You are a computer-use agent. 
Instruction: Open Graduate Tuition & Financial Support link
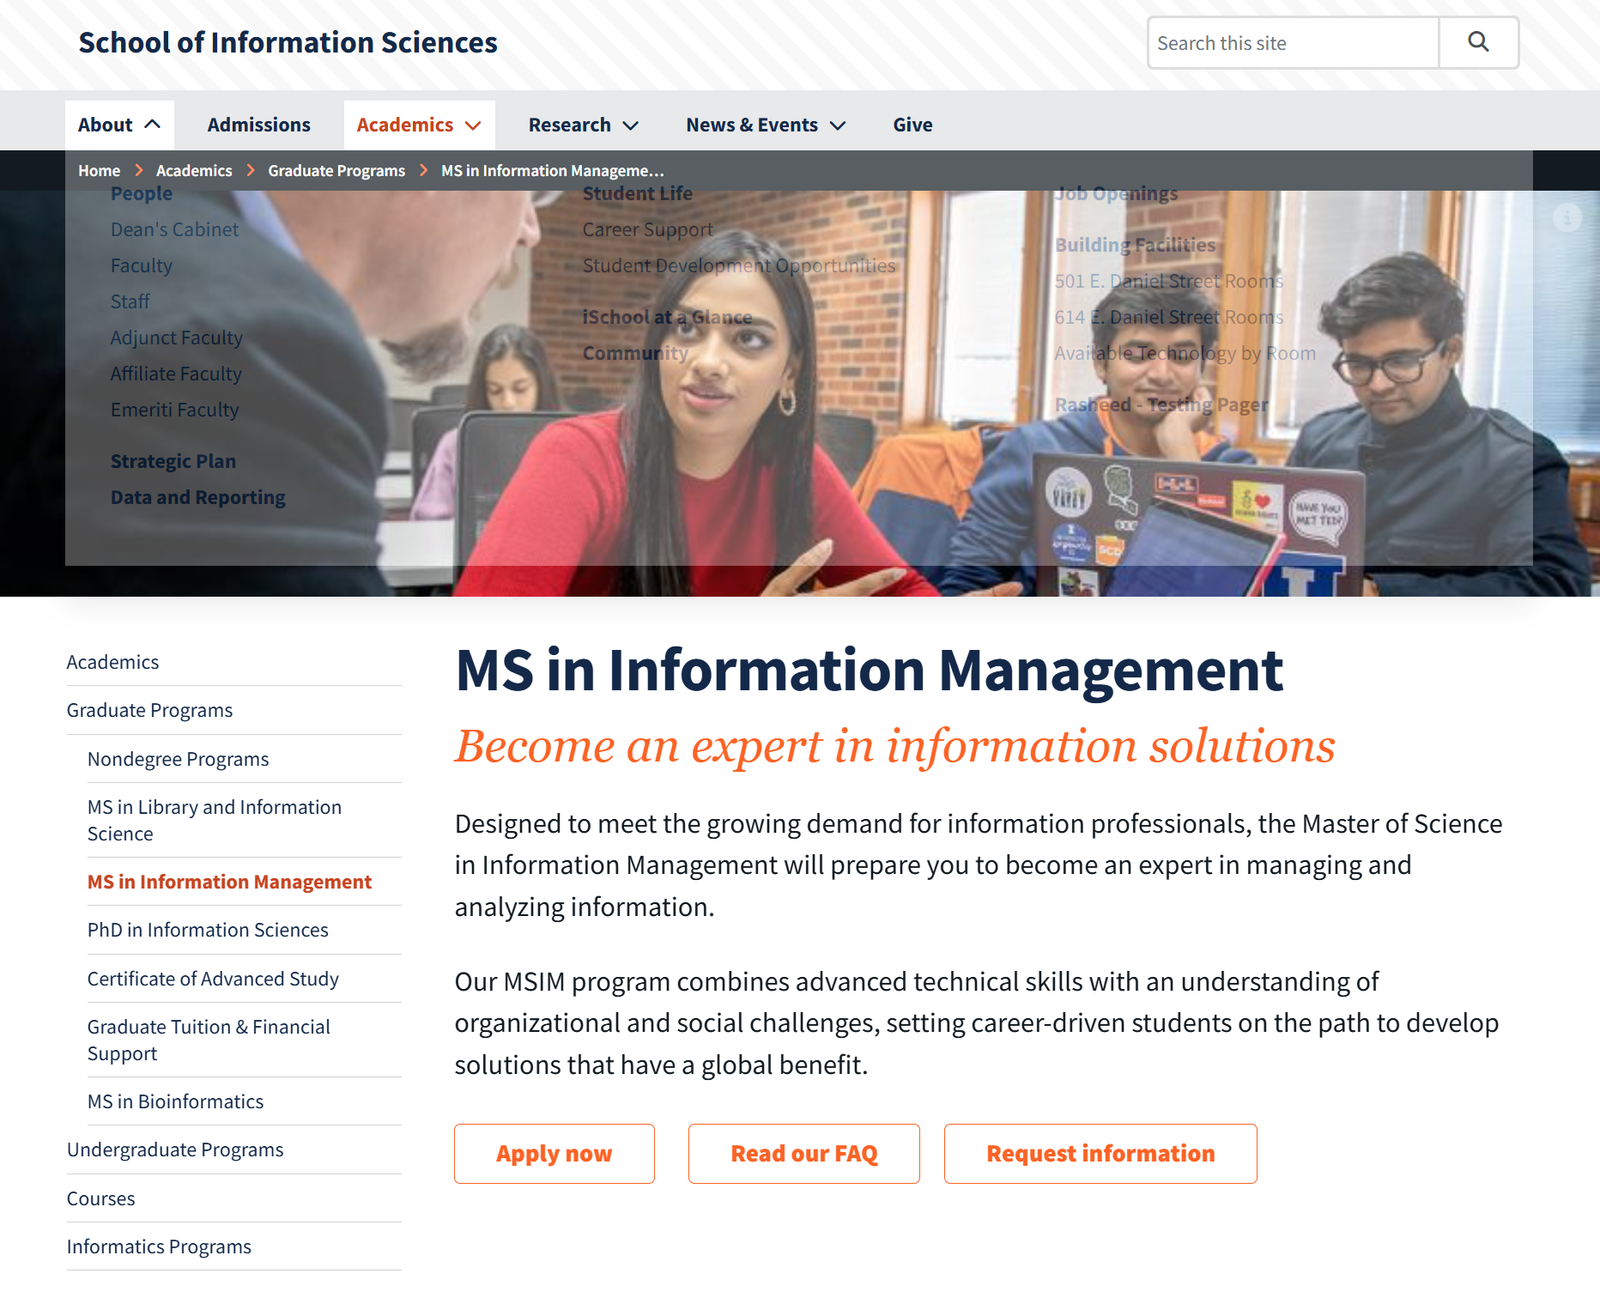(x=209, y=1040)
